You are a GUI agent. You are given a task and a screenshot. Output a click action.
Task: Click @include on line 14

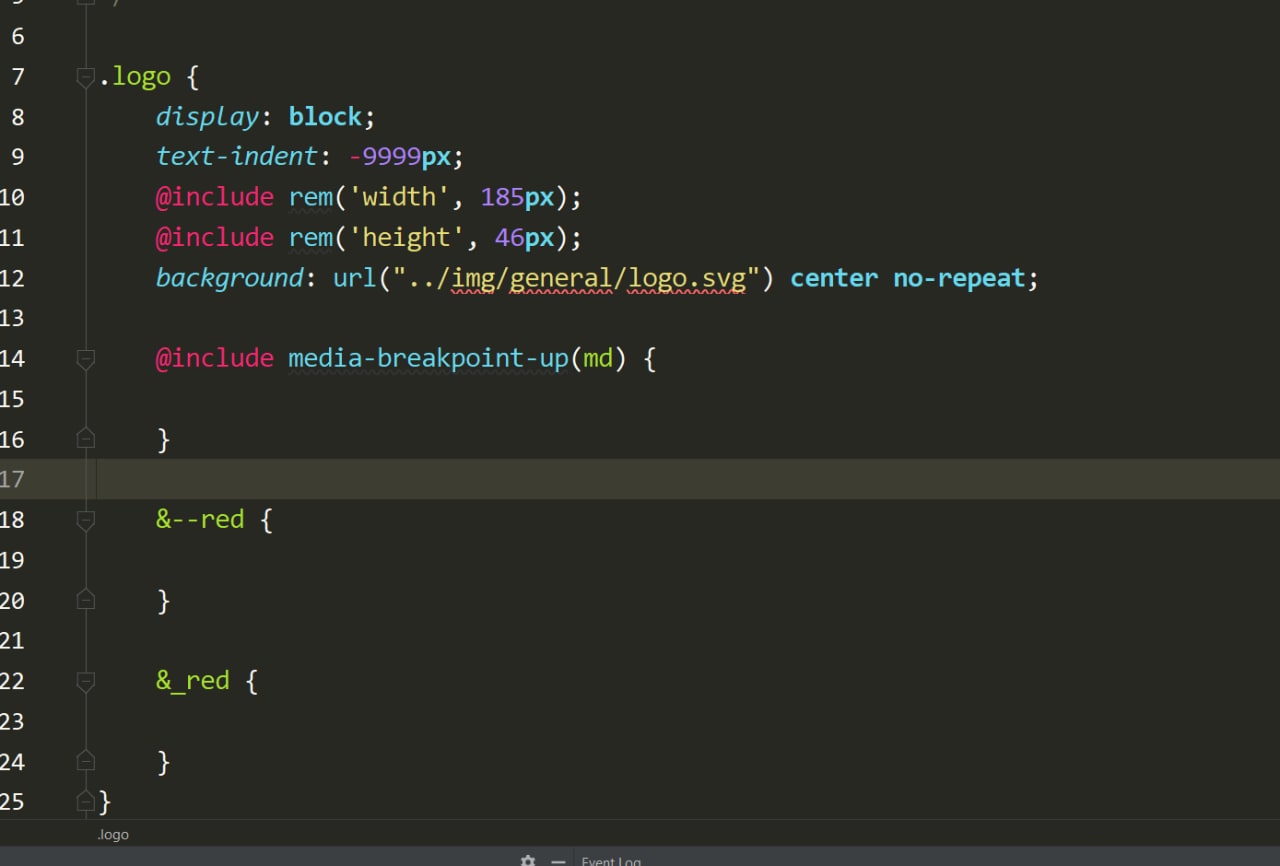(x=215, y=358)
